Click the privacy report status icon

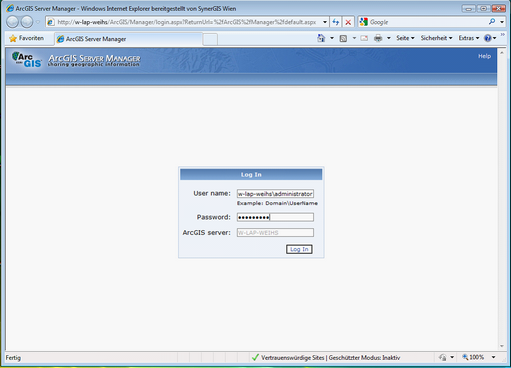point(443,358)
